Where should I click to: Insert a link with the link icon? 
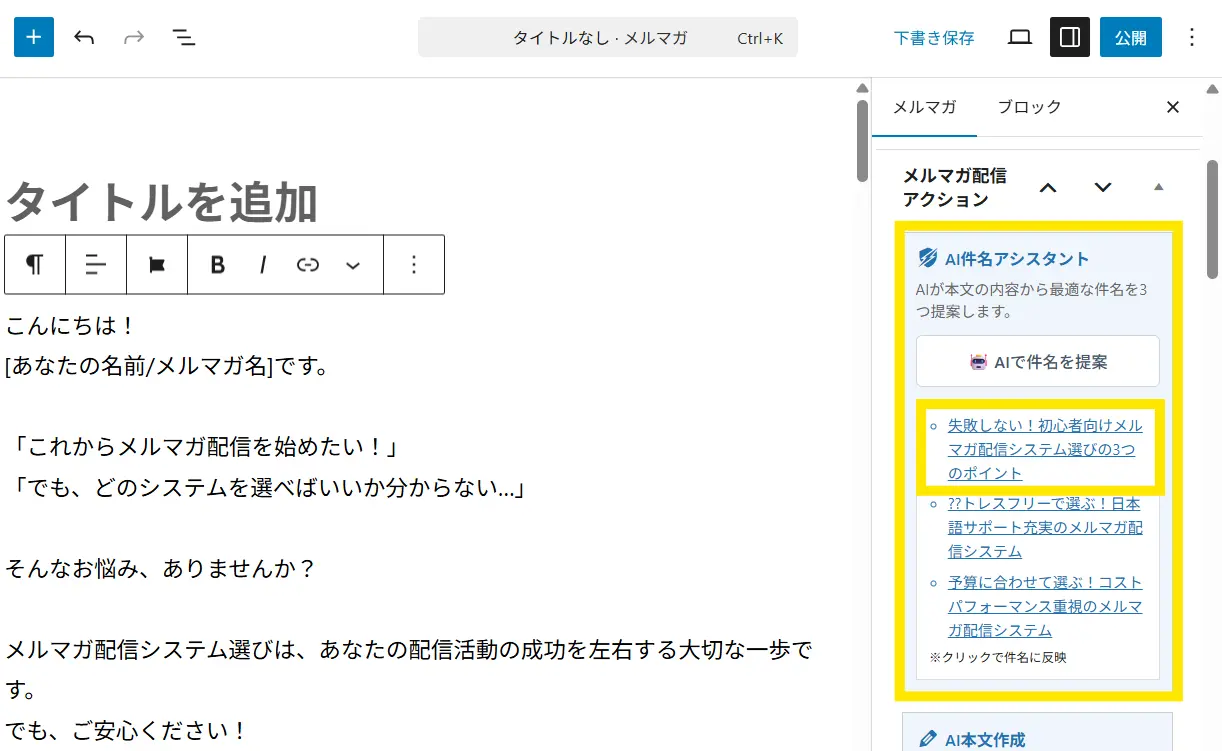pos(308,265)
